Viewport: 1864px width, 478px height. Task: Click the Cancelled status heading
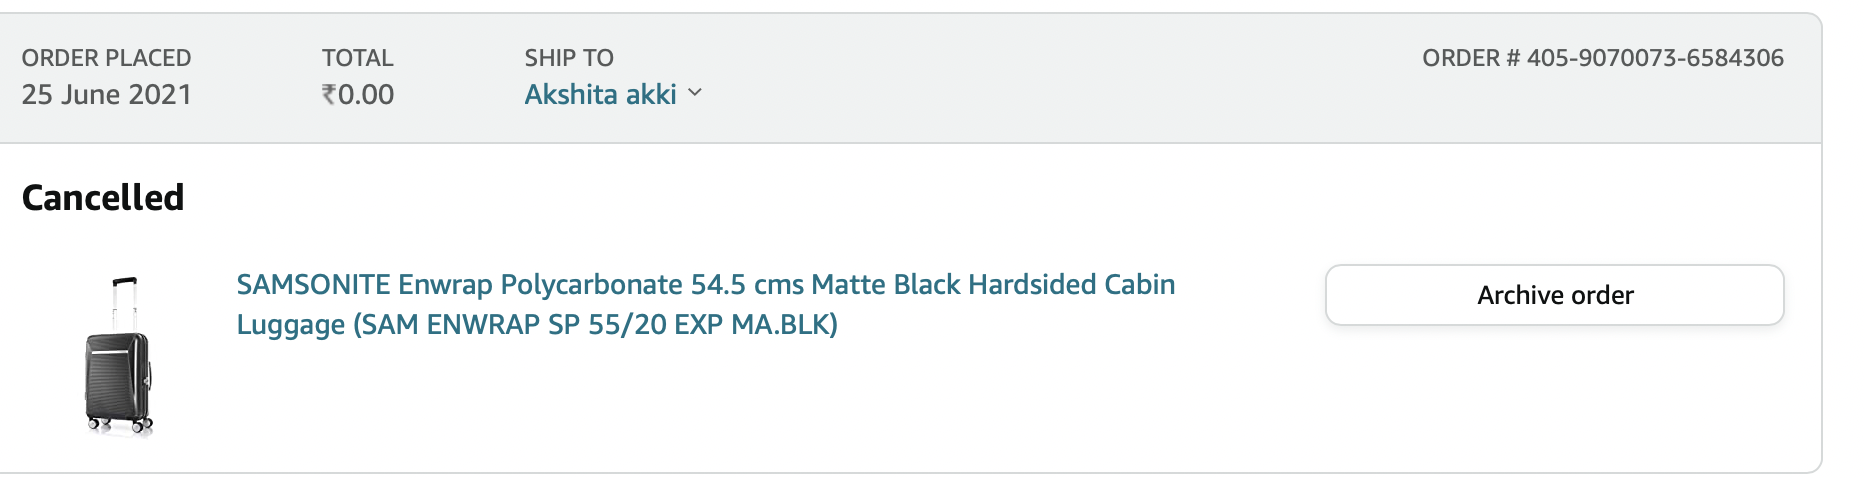click(x=103, y=198)
